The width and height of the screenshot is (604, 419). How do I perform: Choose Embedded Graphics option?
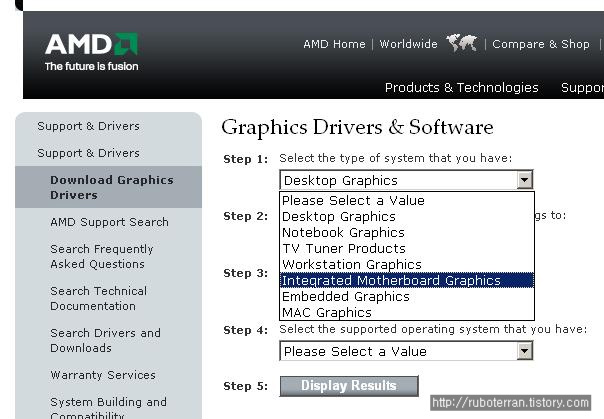point(407,296)
